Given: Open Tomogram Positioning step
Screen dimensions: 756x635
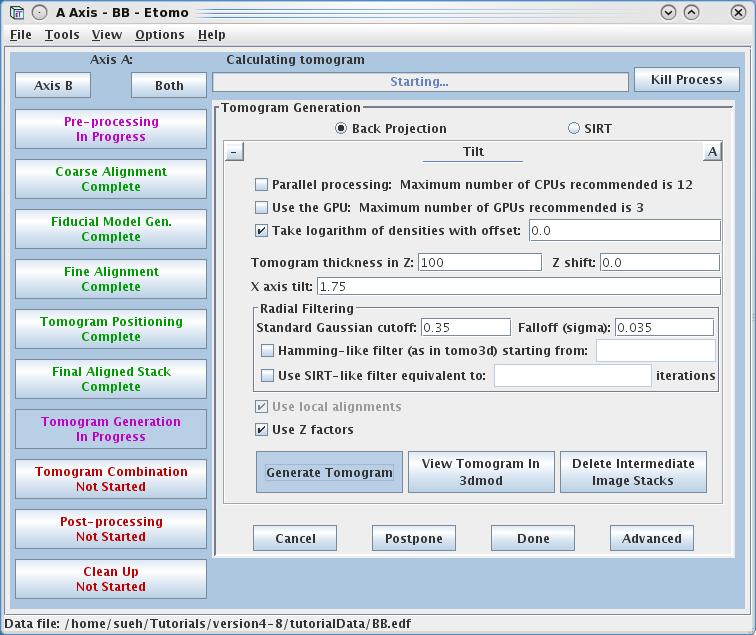Looking at the screenshot, I should (111, 329).
